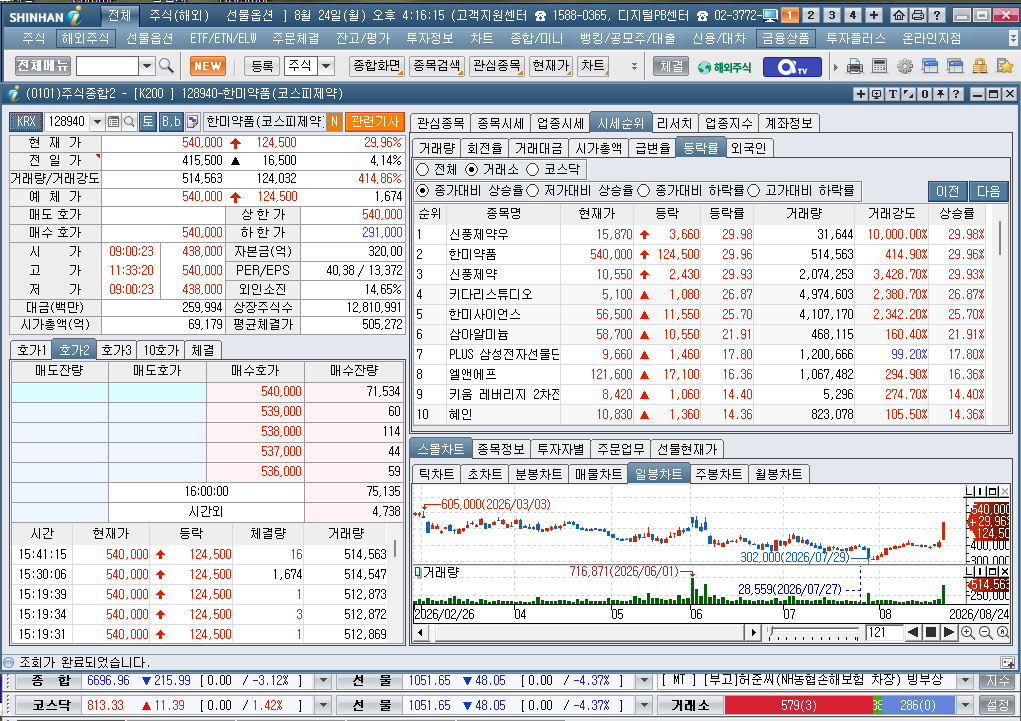The height and width of the screenshot is (721, 1021).
Task: Open dropdown next to 종합 index ticker
Action: coord(323,681)
